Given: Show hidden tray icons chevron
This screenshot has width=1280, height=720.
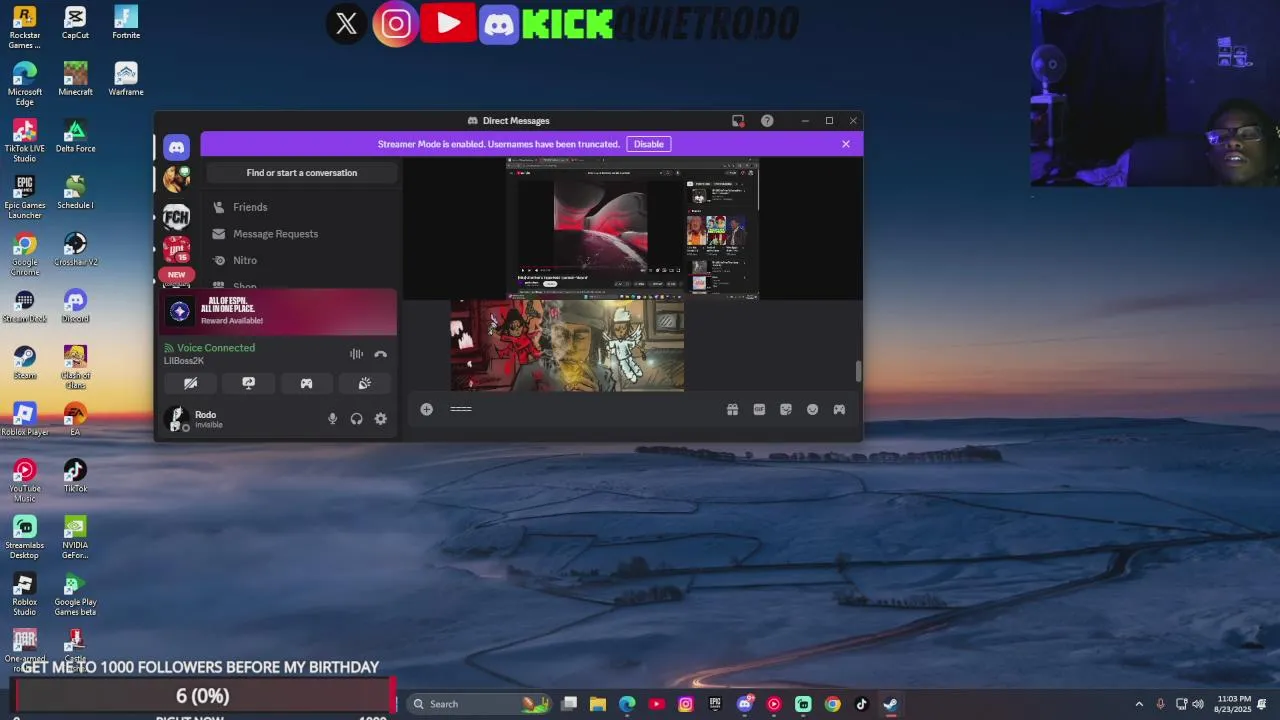Looking at the screenshot, I should click(x=1139, y=704).
